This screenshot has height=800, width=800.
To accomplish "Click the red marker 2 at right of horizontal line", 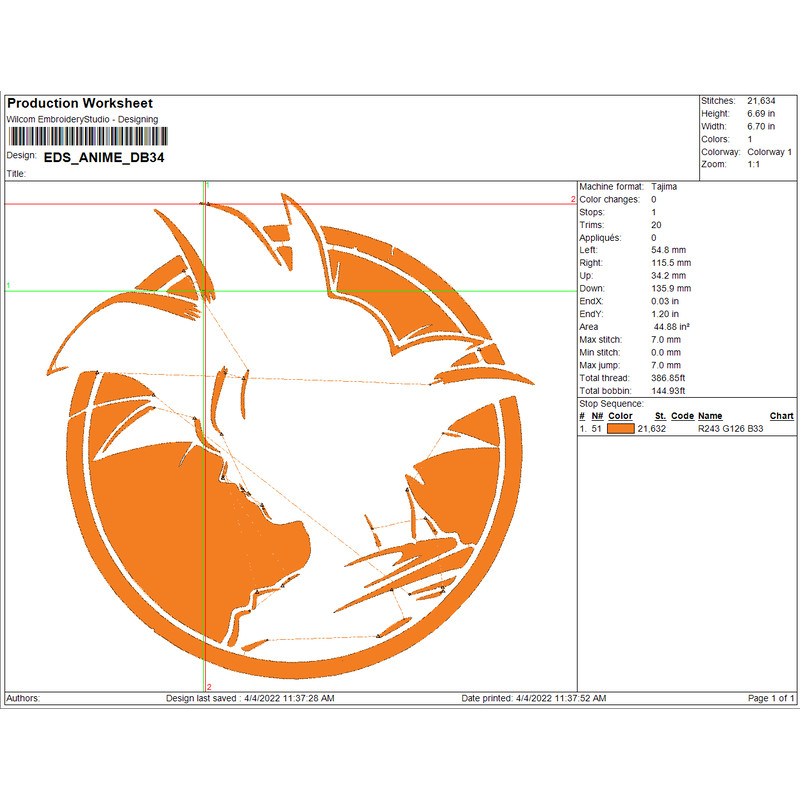I will [x=573, y=200].
